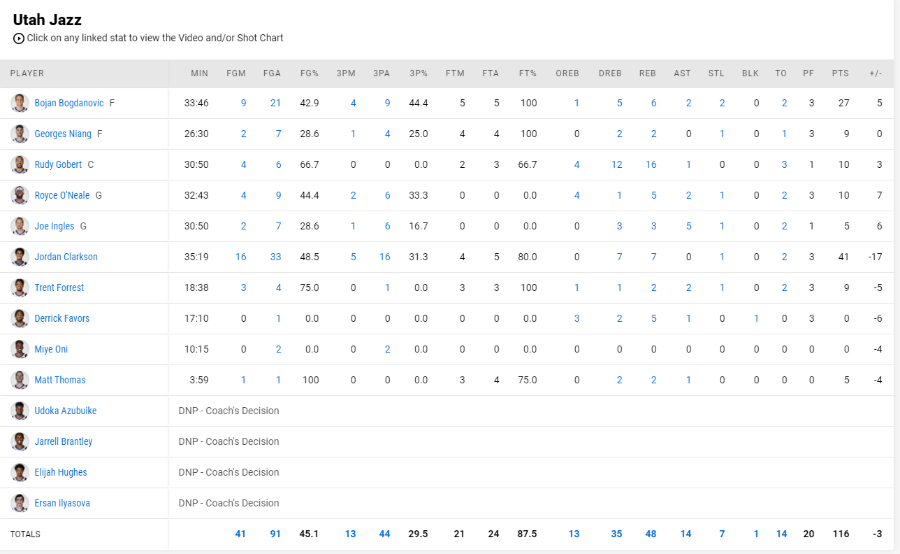
Task: Click the MIN column header
Action: point(199,73)
